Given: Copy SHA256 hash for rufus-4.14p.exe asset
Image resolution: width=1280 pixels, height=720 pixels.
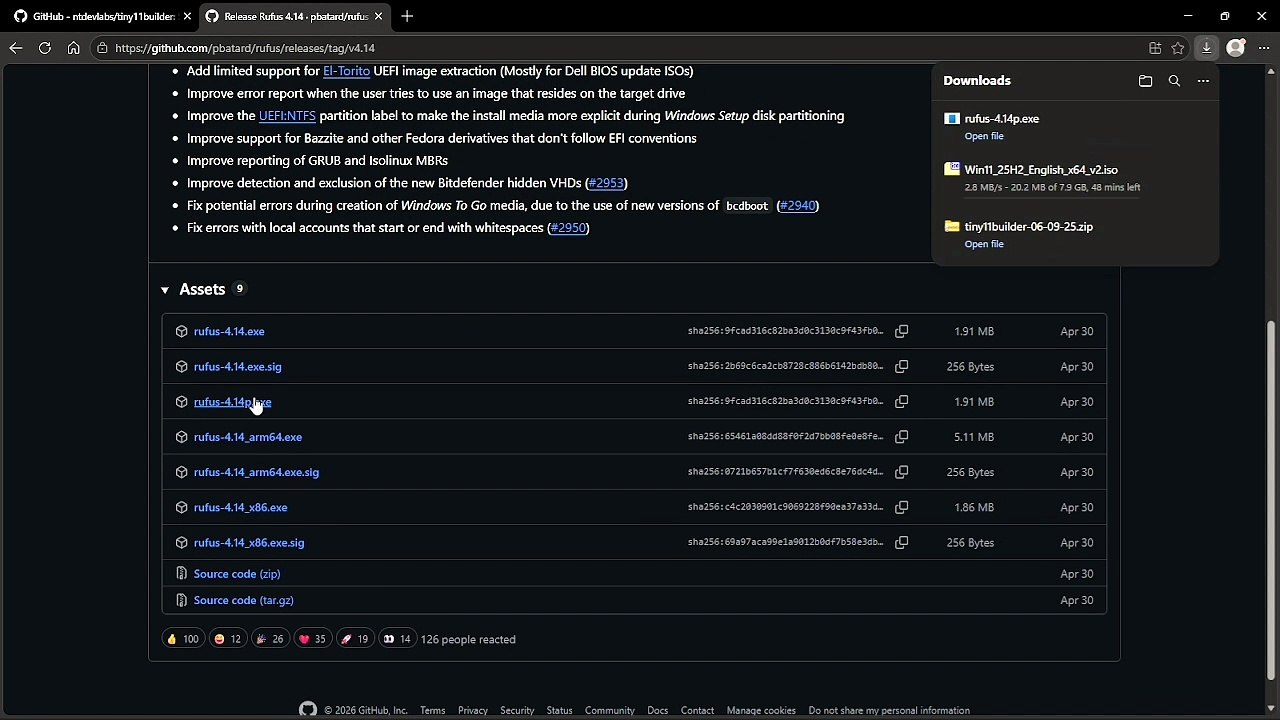Looking at the screenshot, I should 901,401.
